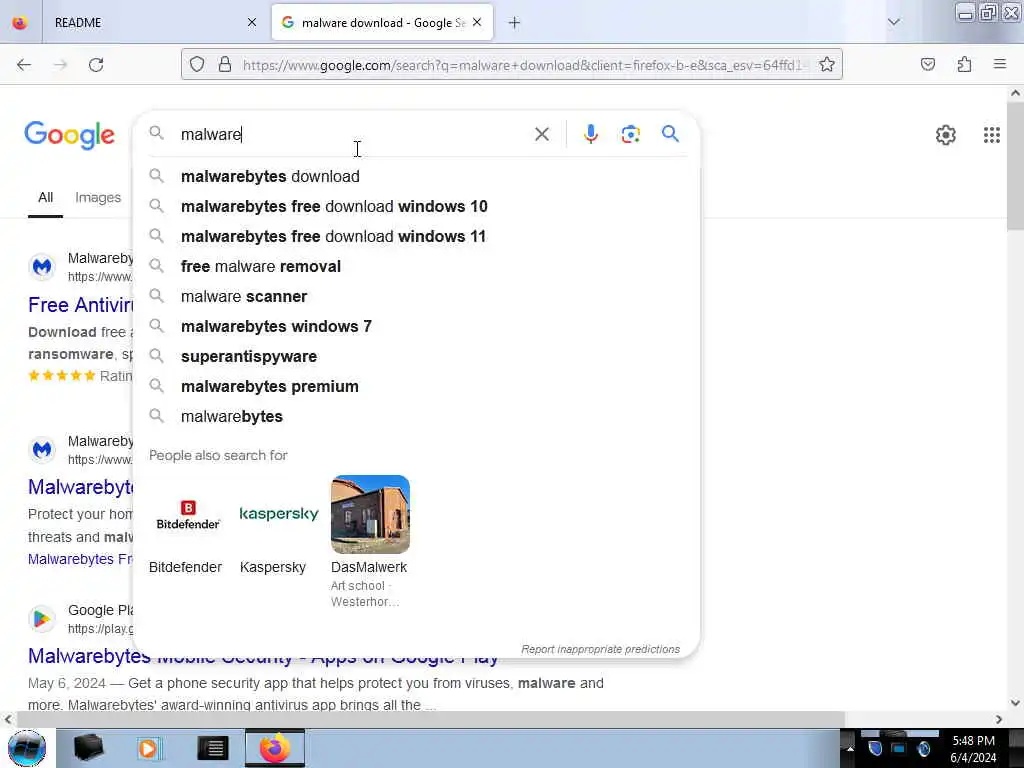Open the second Malwarebytes result title
This screenshot has width=1024, height=768.
(x=80, y=487)
